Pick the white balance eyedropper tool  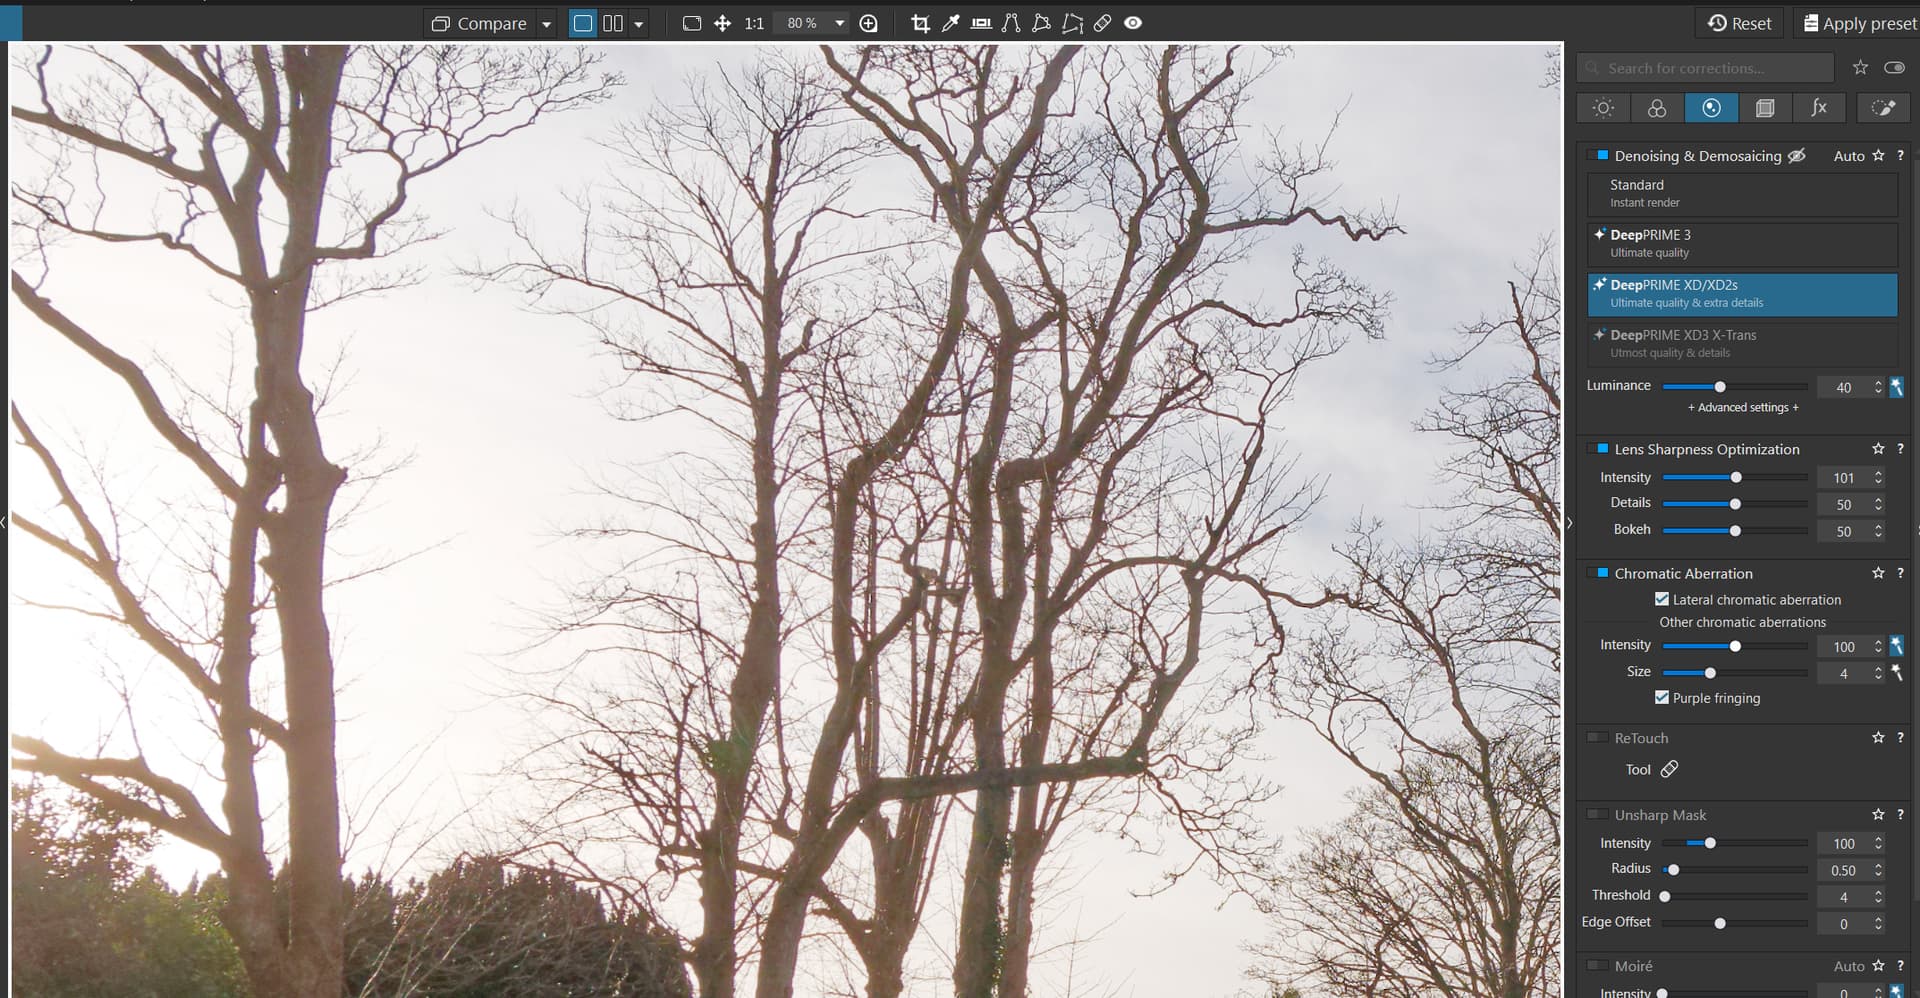[x=951, y=23]
